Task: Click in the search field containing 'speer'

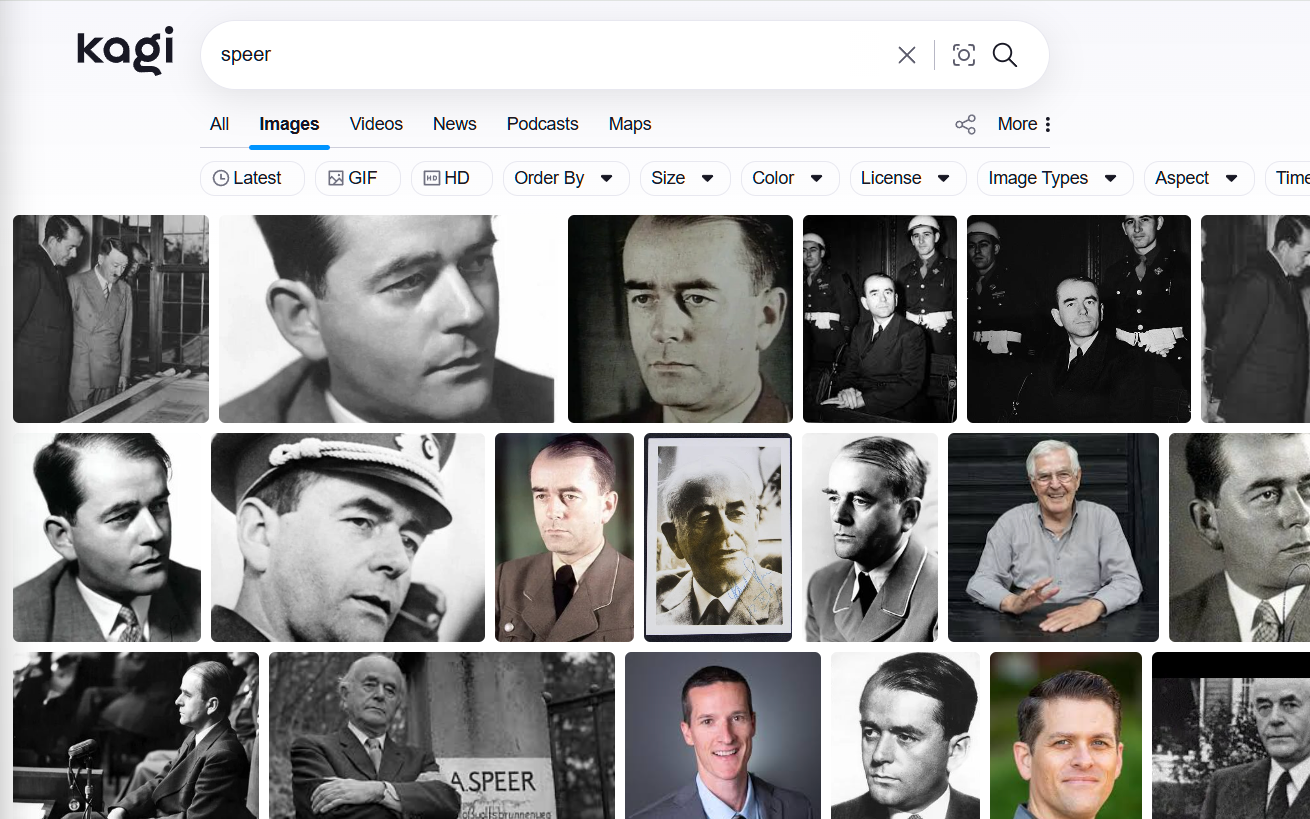Action: 540,55
